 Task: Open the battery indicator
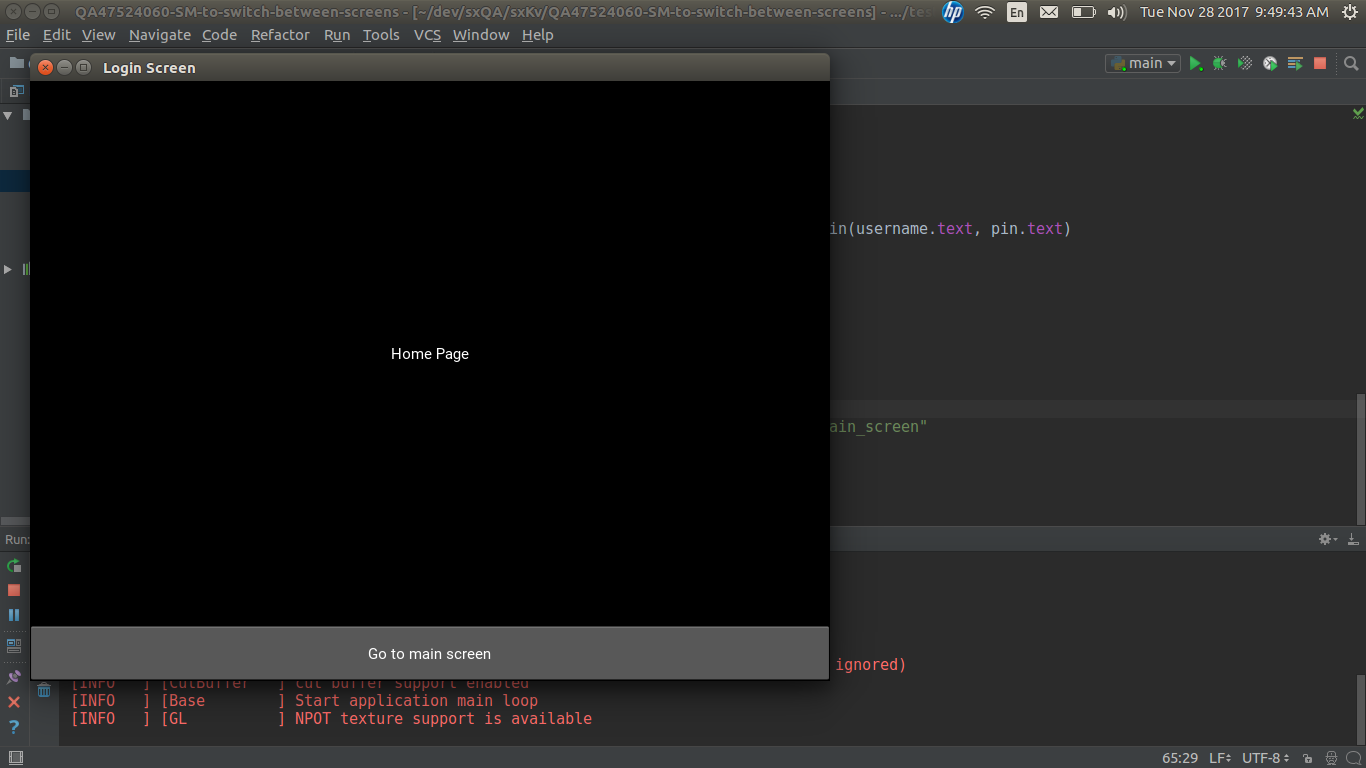tap(1083, 12)
